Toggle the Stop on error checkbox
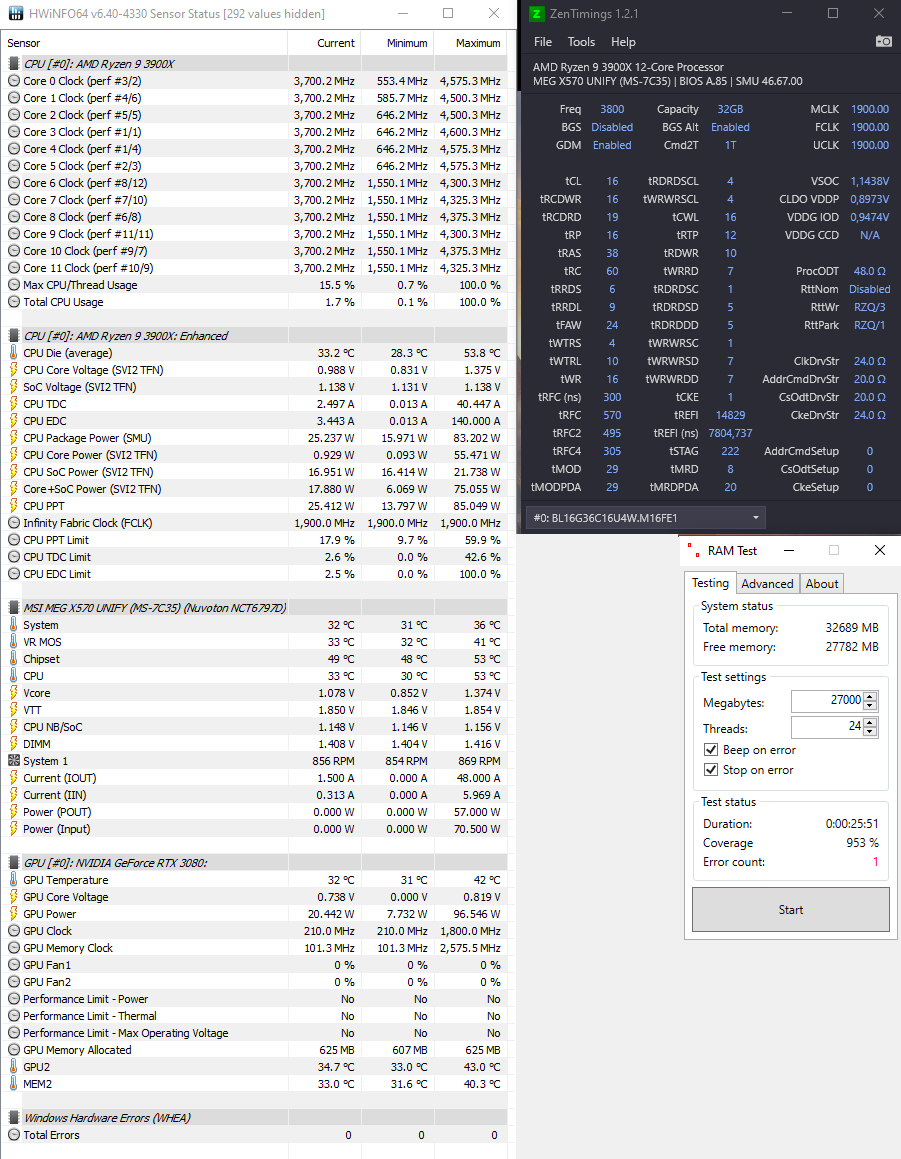Image resolution: width=901 pixels, height=1159 pixels. pyautogui.click(x=711, y=770)
